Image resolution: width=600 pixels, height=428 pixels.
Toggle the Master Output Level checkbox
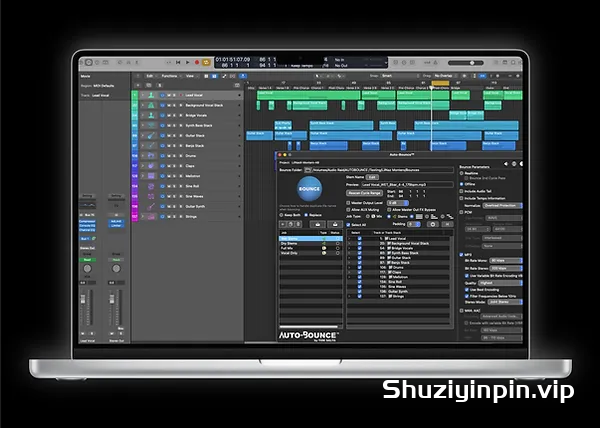(x=348, y=203)
